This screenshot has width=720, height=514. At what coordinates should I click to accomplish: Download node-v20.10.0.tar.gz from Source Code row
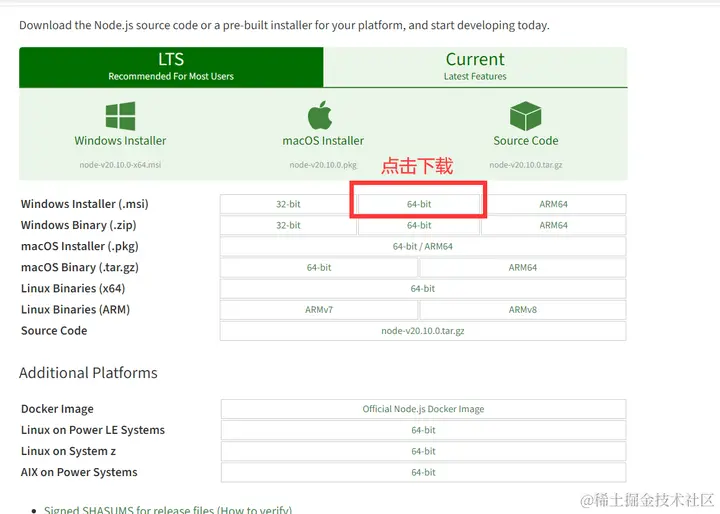pos(423,331)
